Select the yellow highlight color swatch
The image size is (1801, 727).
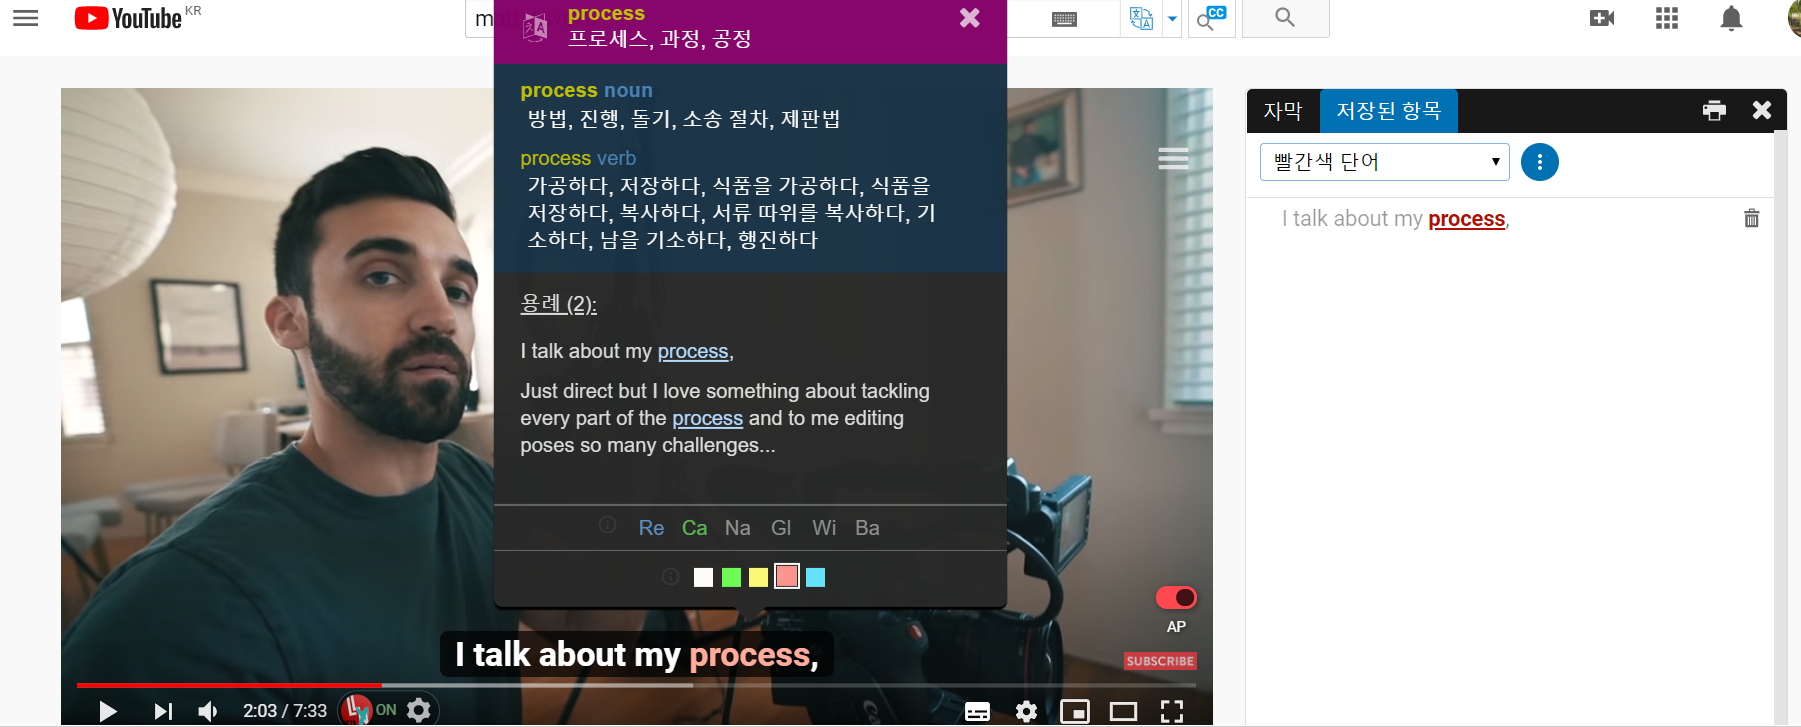click(x=759, y=577)
